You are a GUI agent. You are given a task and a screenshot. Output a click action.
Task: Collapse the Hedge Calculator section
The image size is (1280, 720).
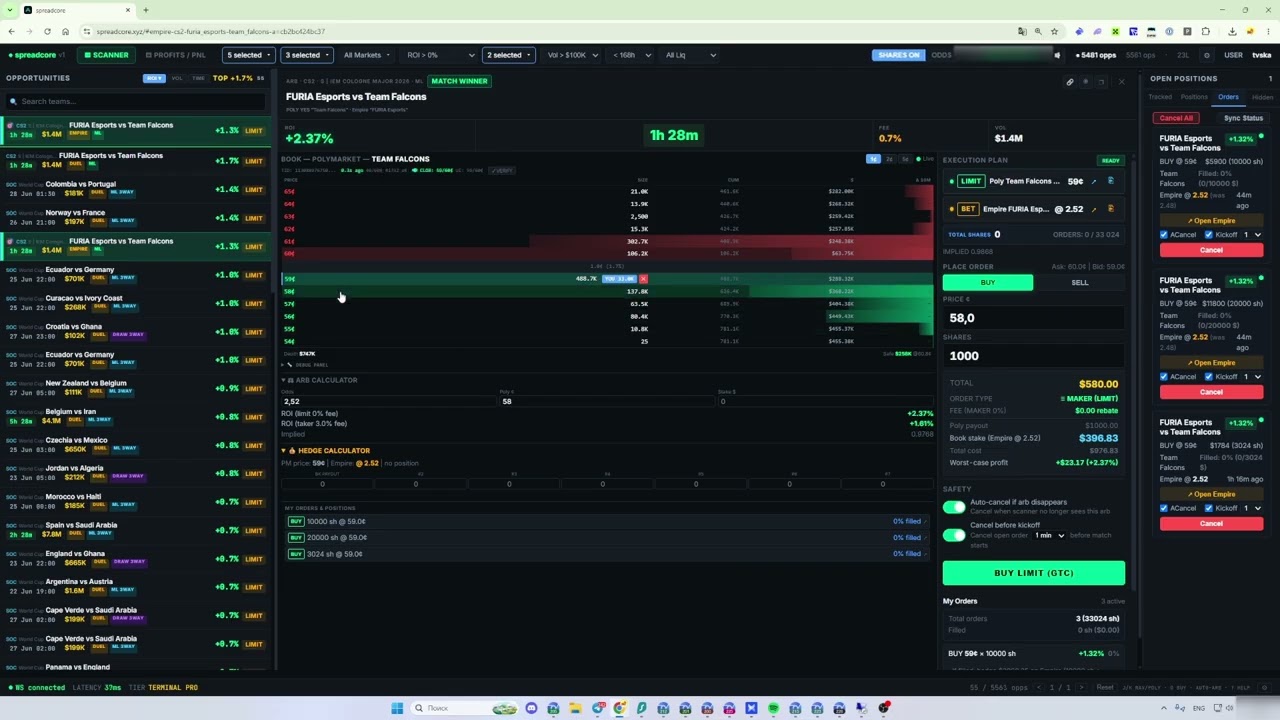326,451
